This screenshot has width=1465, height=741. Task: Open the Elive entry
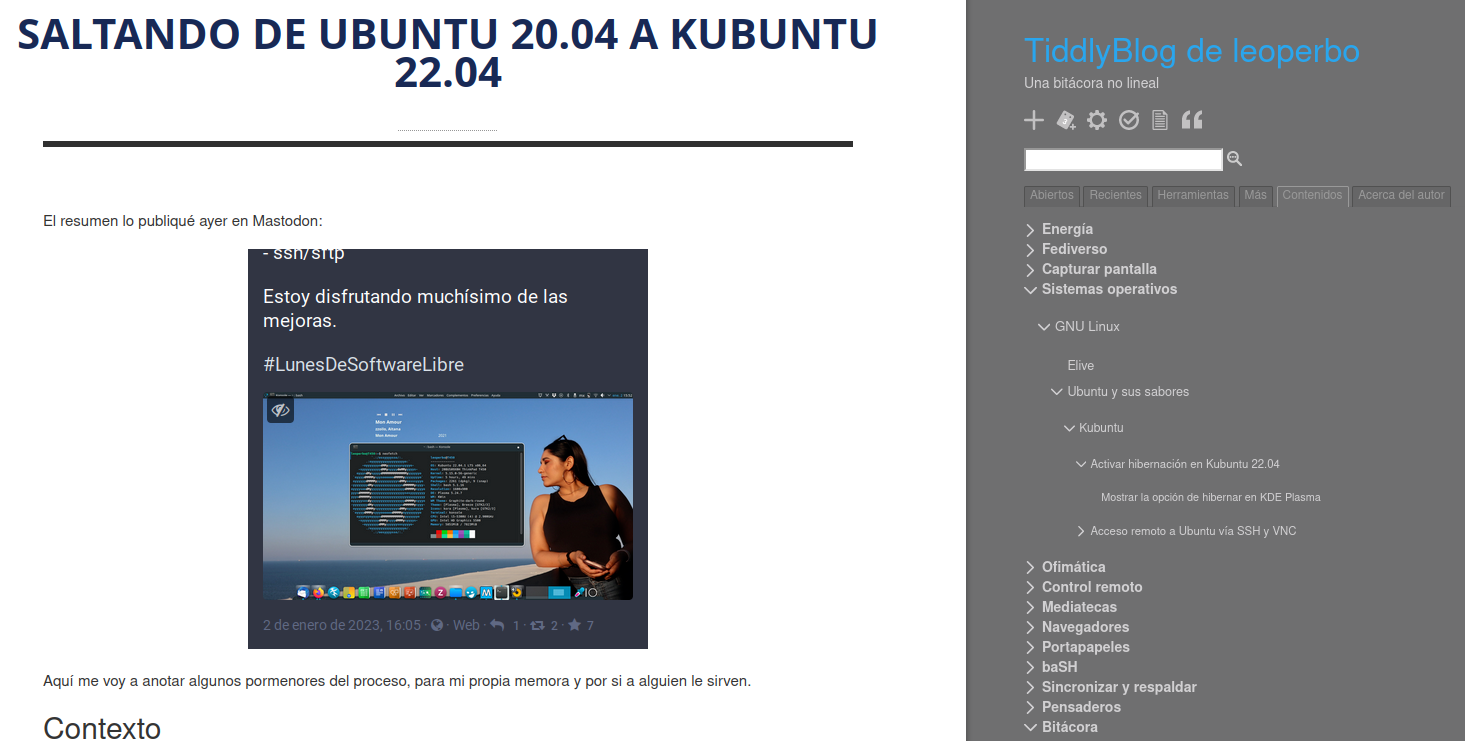pos(1080,366)
